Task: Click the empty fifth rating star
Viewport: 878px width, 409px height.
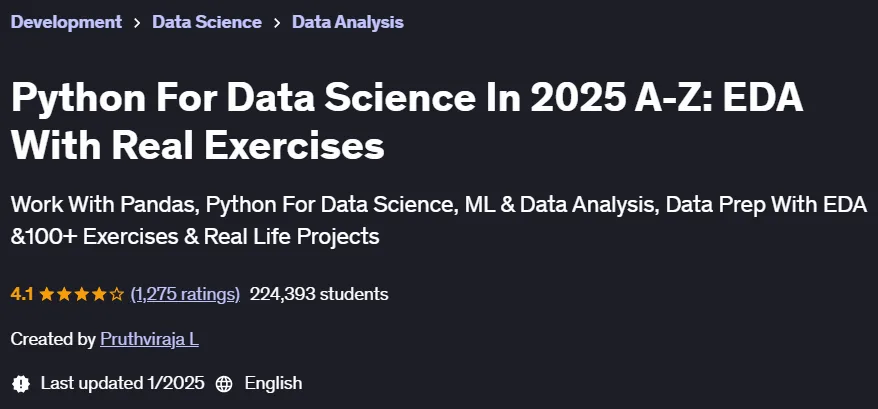Action: click(116, 294)
